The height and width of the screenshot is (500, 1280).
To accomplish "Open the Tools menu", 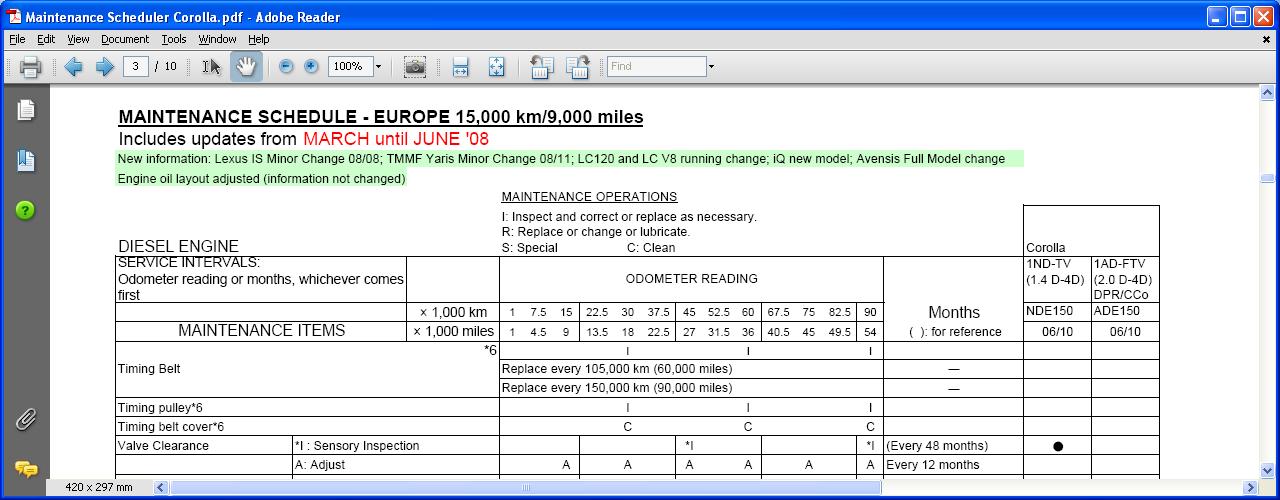I will pyautogui.click(x=174, y=39).
